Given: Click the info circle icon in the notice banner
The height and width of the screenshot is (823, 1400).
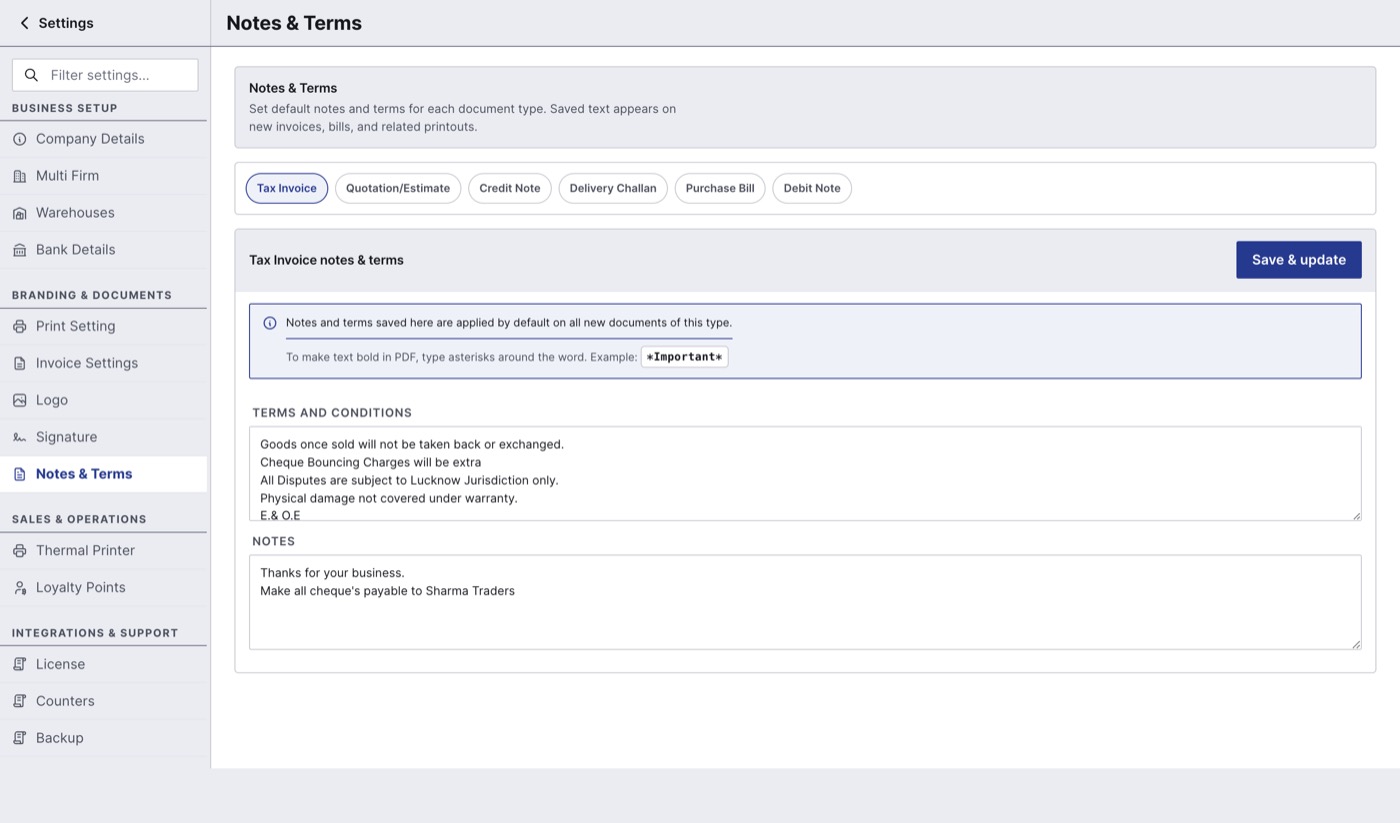Looking at the screenshot, I should [270, 323].
